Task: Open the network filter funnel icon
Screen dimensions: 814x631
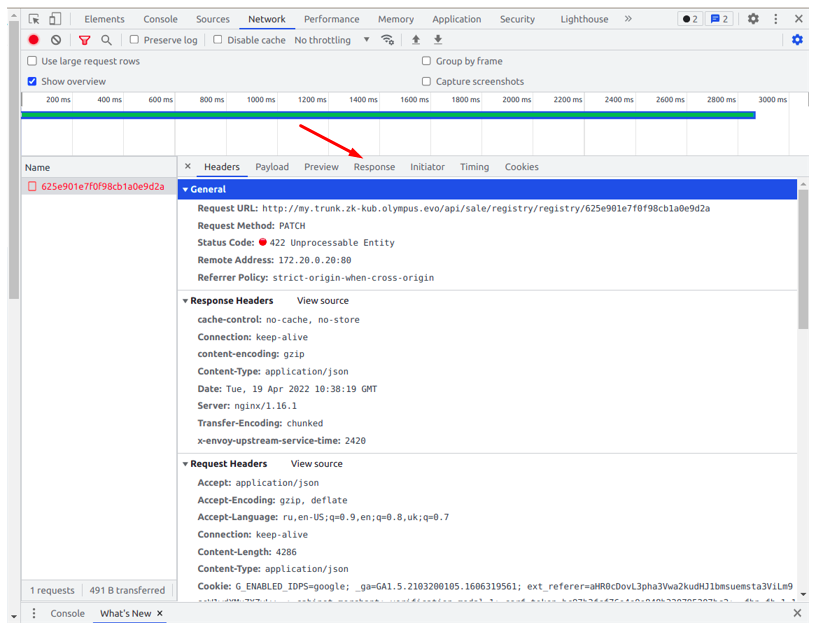Action: point(84,40)
